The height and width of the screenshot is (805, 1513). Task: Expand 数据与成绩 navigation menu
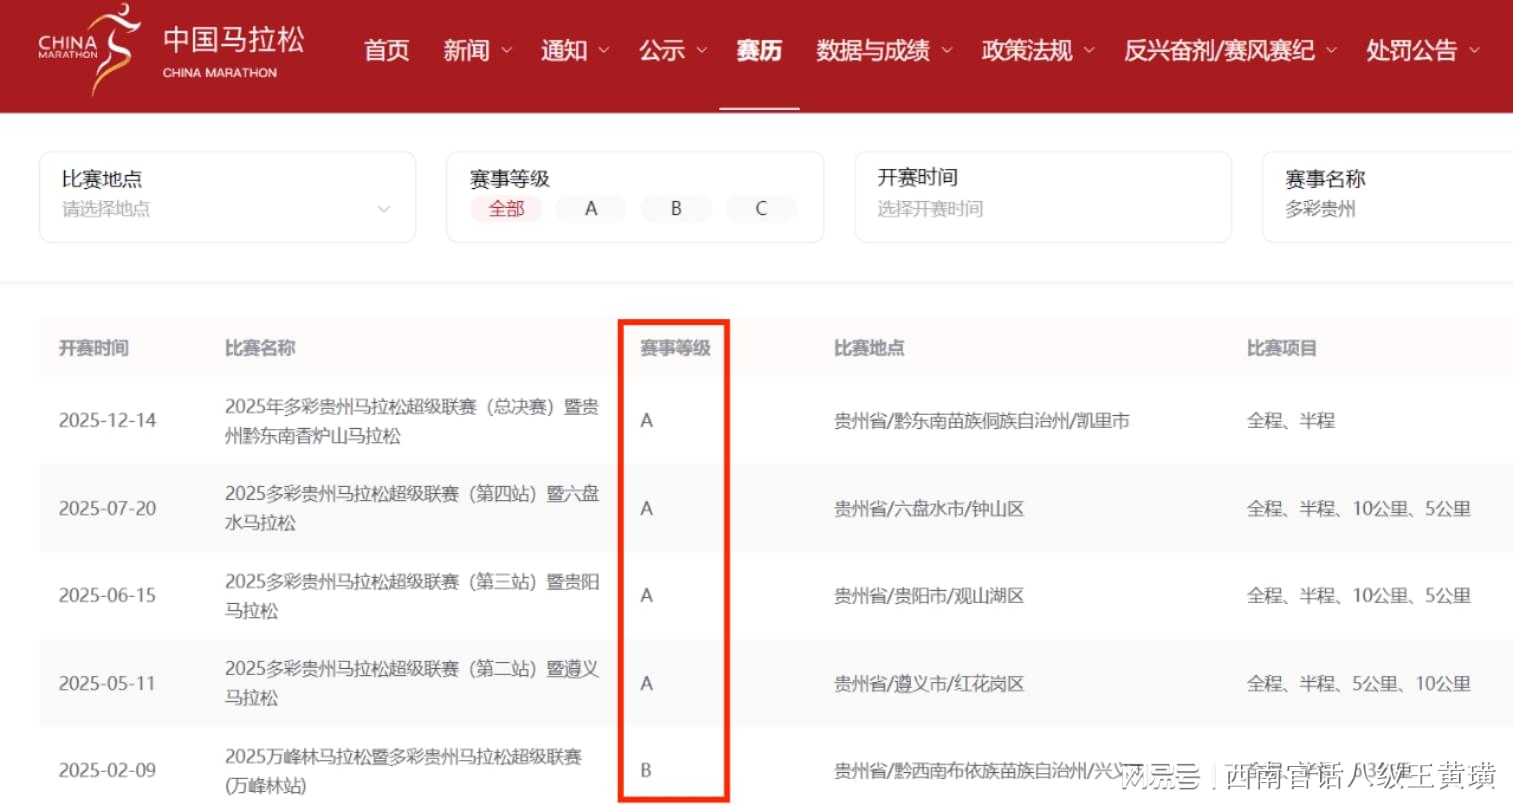pyautogui.click(x=883, y=50)
